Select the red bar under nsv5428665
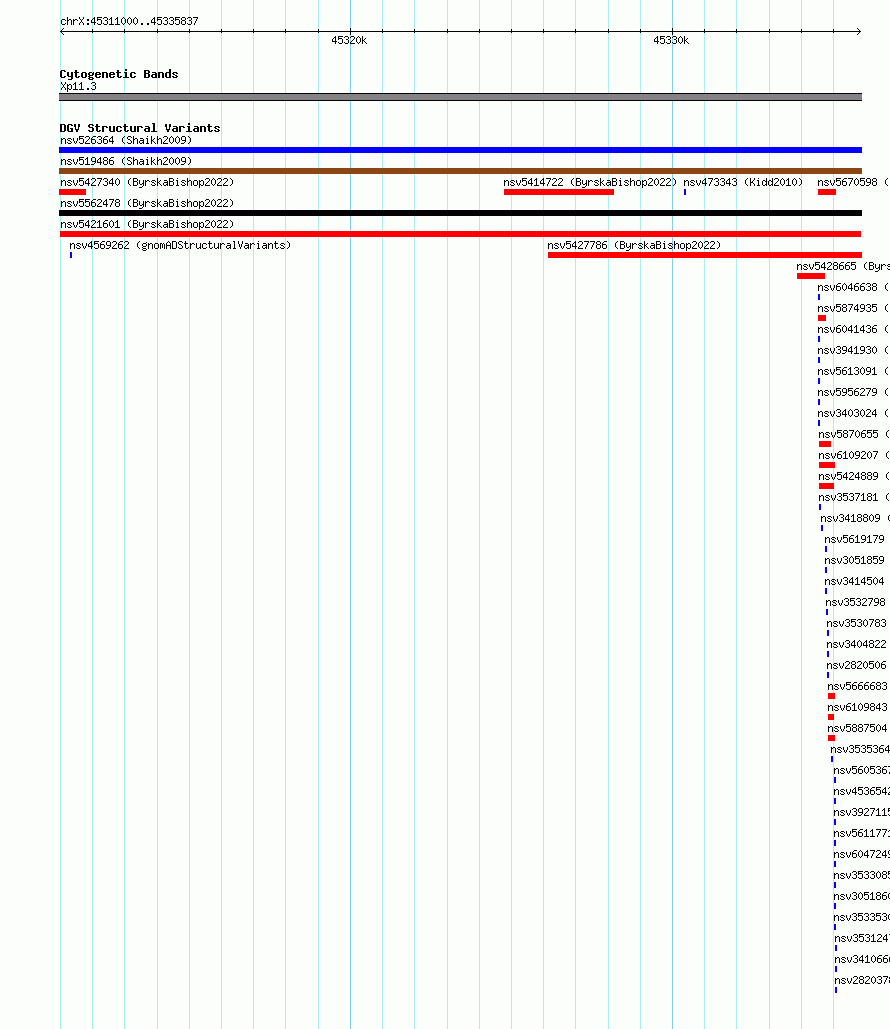The height and width of the screenshot is (1029, 890). pyautogui.click(x=811, y=276)
